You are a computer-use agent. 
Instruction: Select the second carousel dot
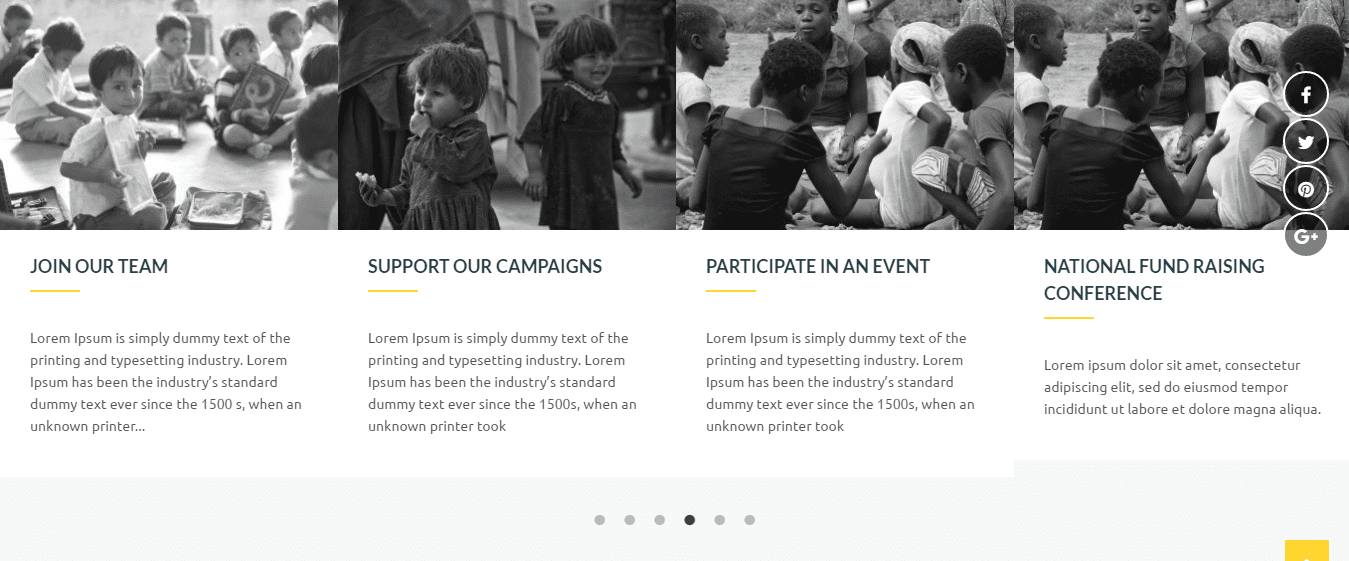pos(630,520)
